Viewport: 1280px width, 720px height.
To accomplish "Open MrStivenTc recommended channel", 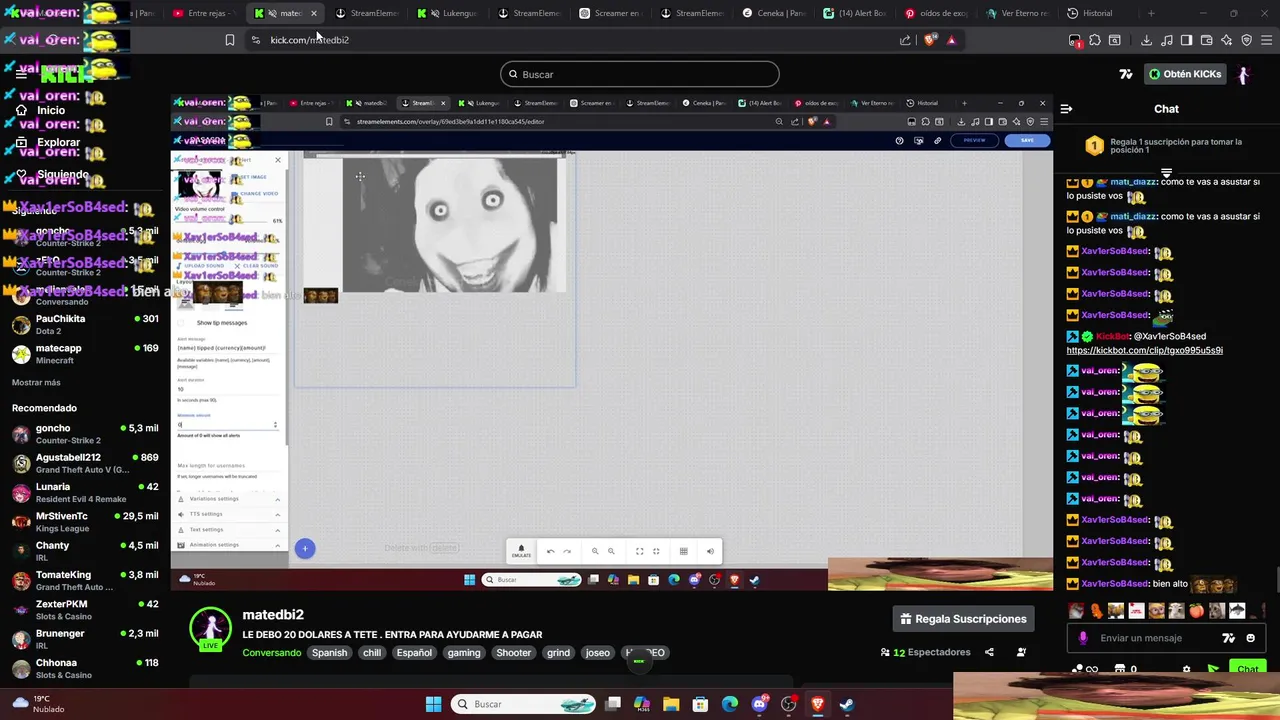I will (85, 522).
